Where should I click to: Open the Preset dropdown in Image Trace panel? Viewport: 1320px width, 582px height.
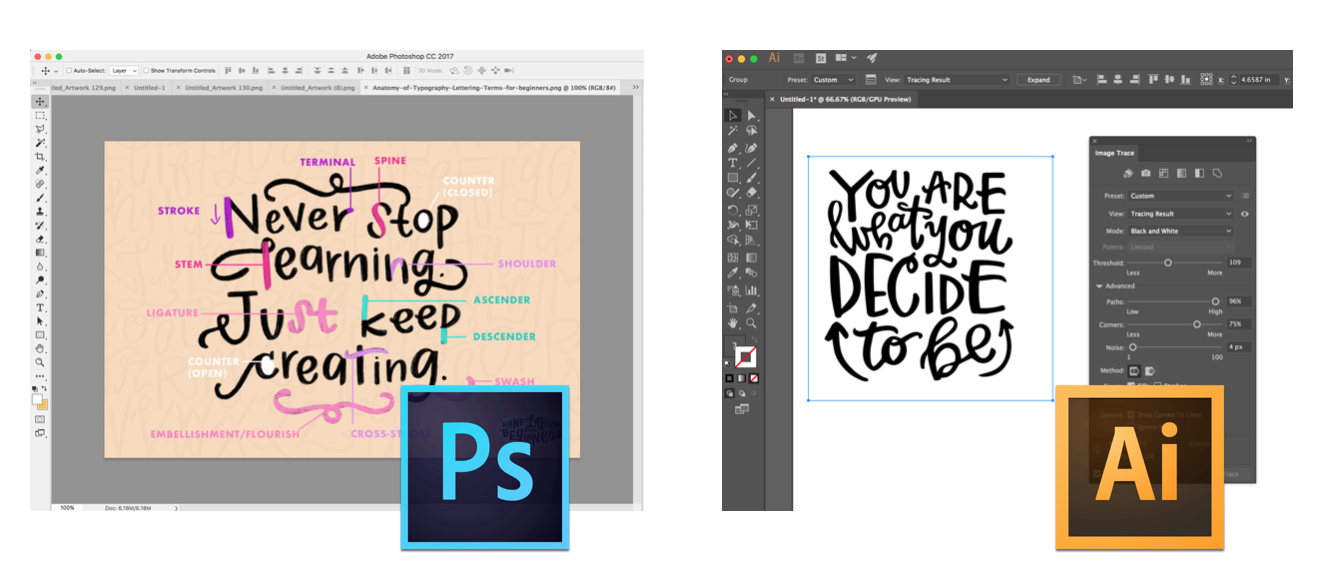[x=1181, y=196]
